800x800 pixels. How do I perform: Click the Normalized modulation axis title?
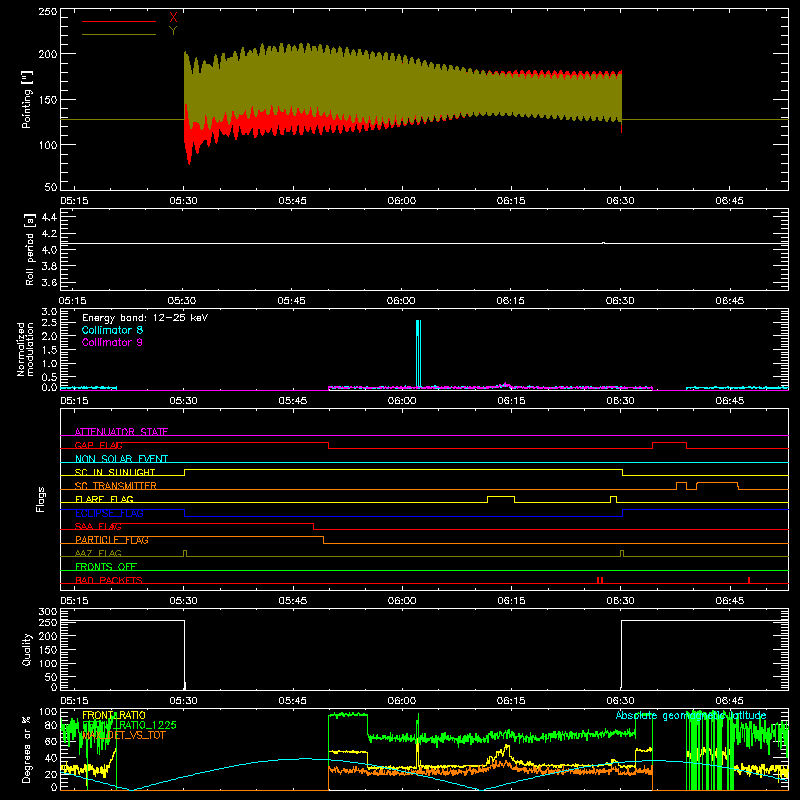[26, 349]
